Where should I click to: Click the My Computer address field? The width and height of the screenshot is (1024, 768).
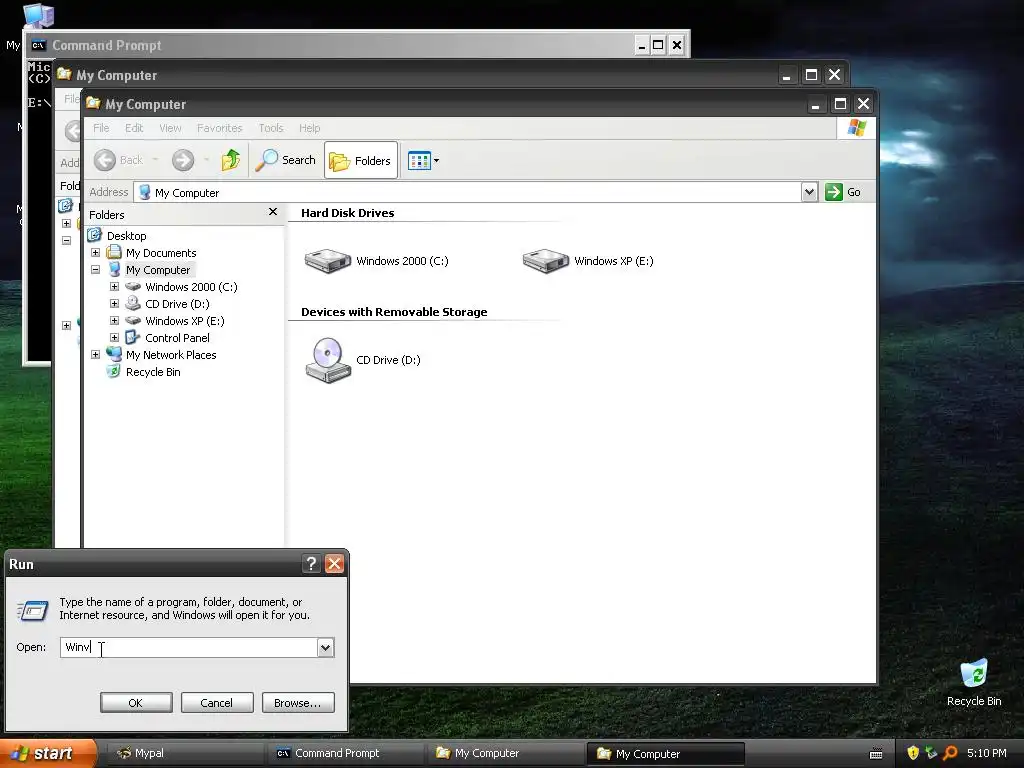click(x=467, y=192)
